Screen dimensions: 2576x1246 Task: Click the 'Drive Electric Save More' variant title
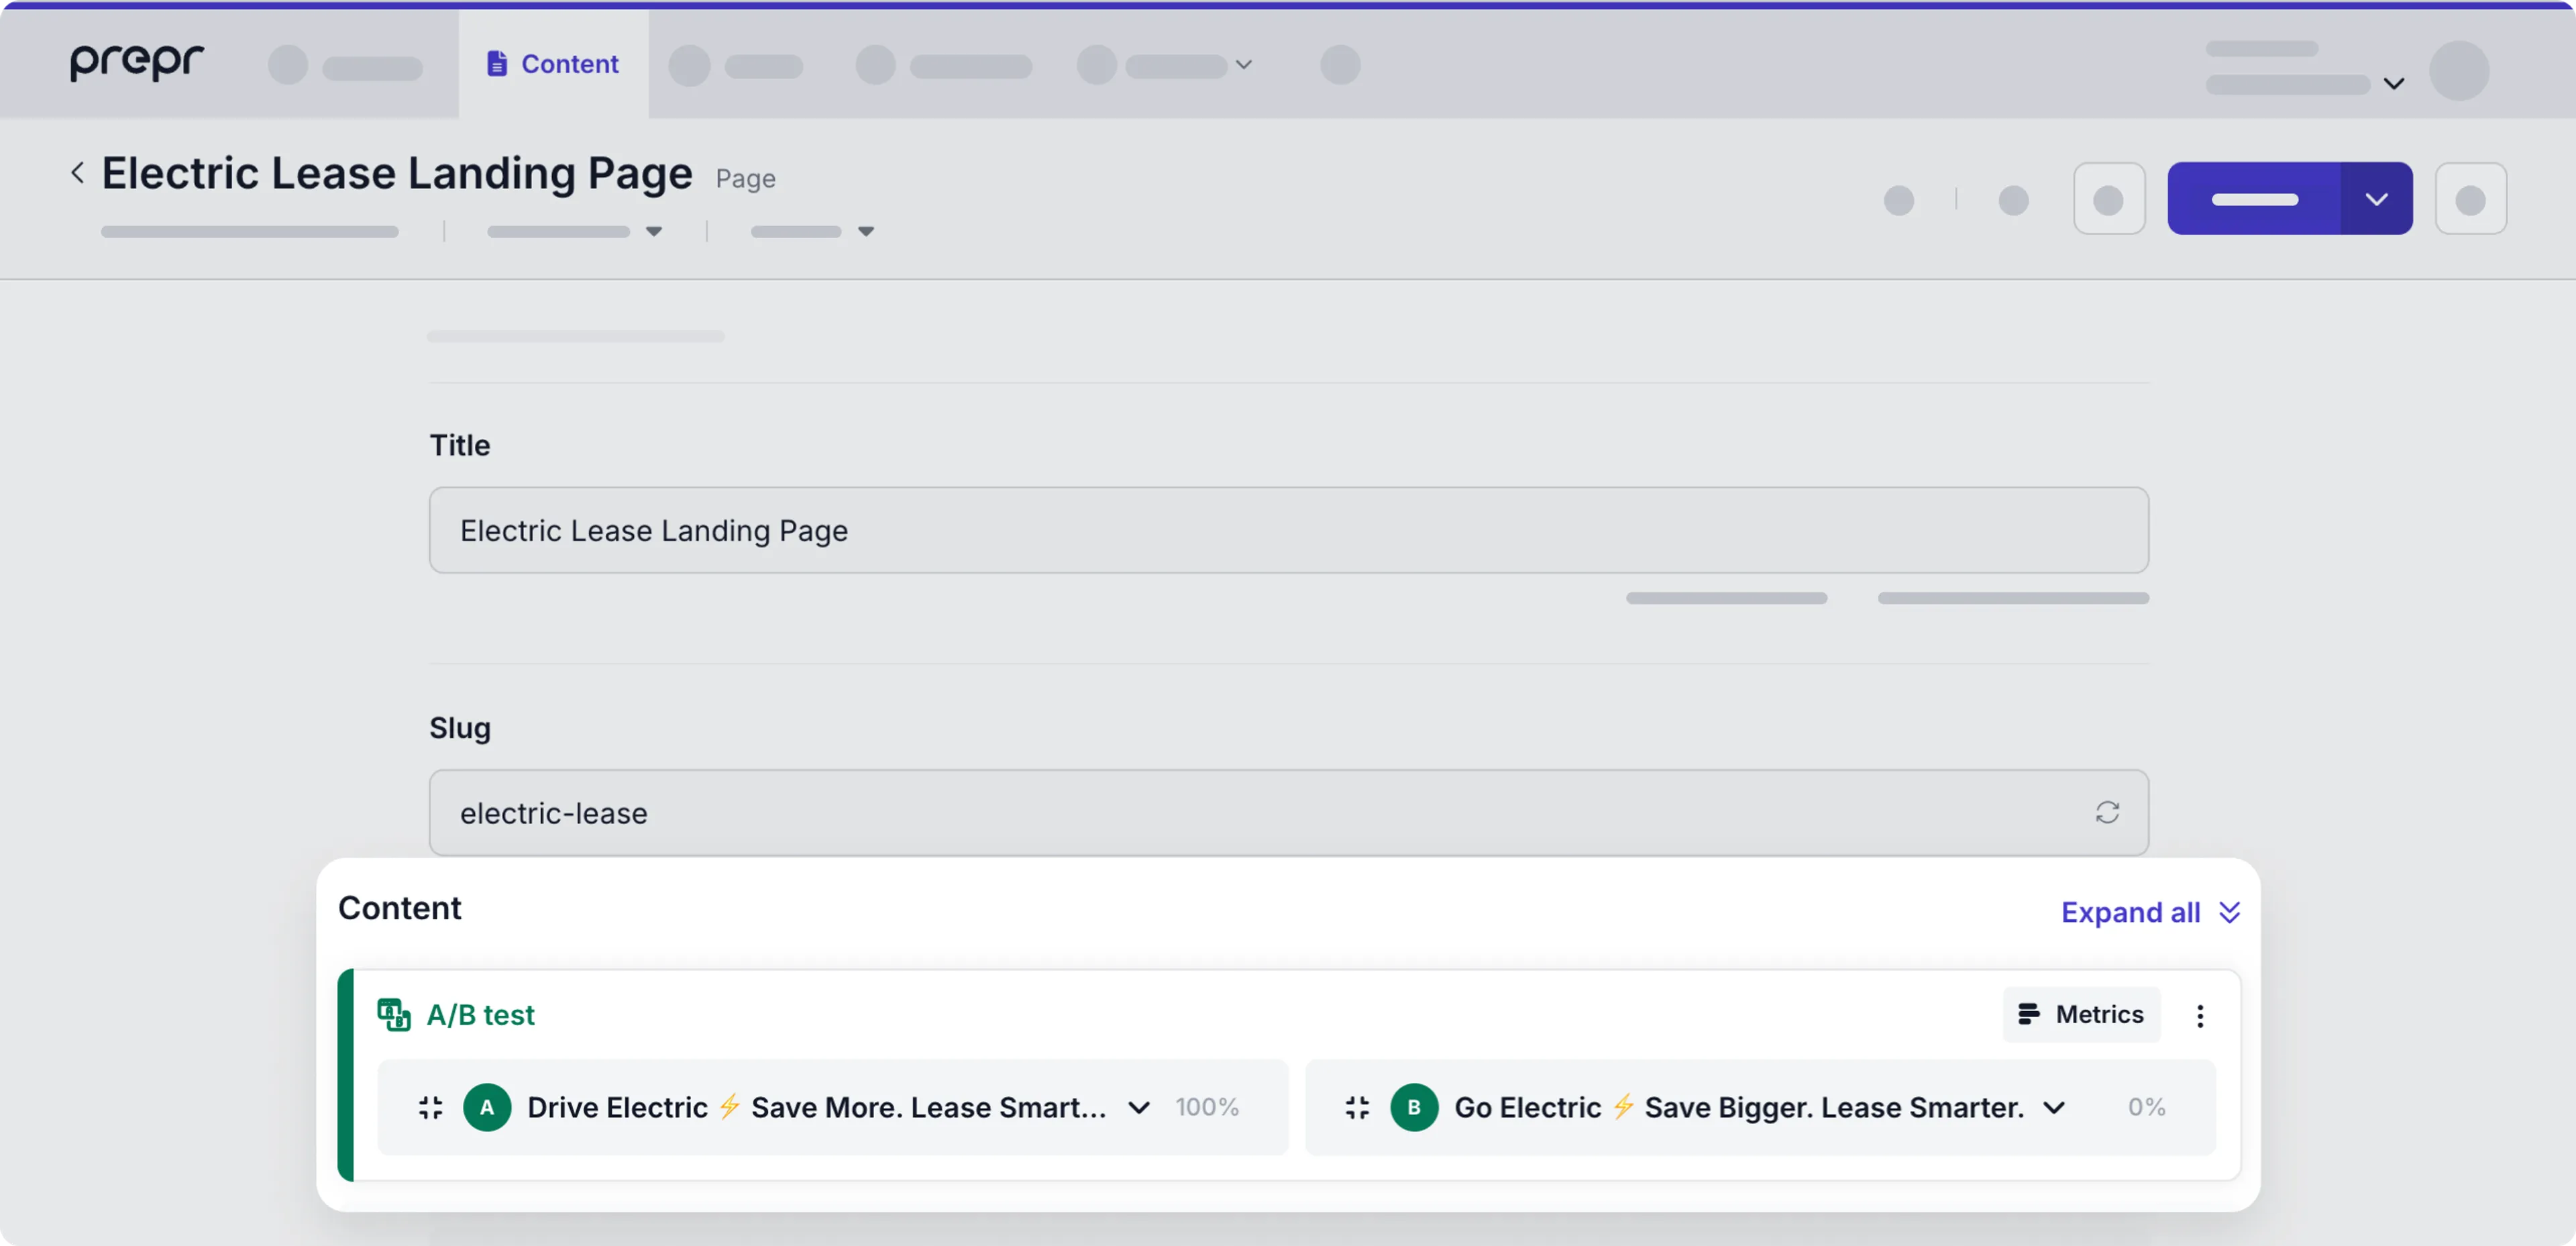(x=816, y=1107)
